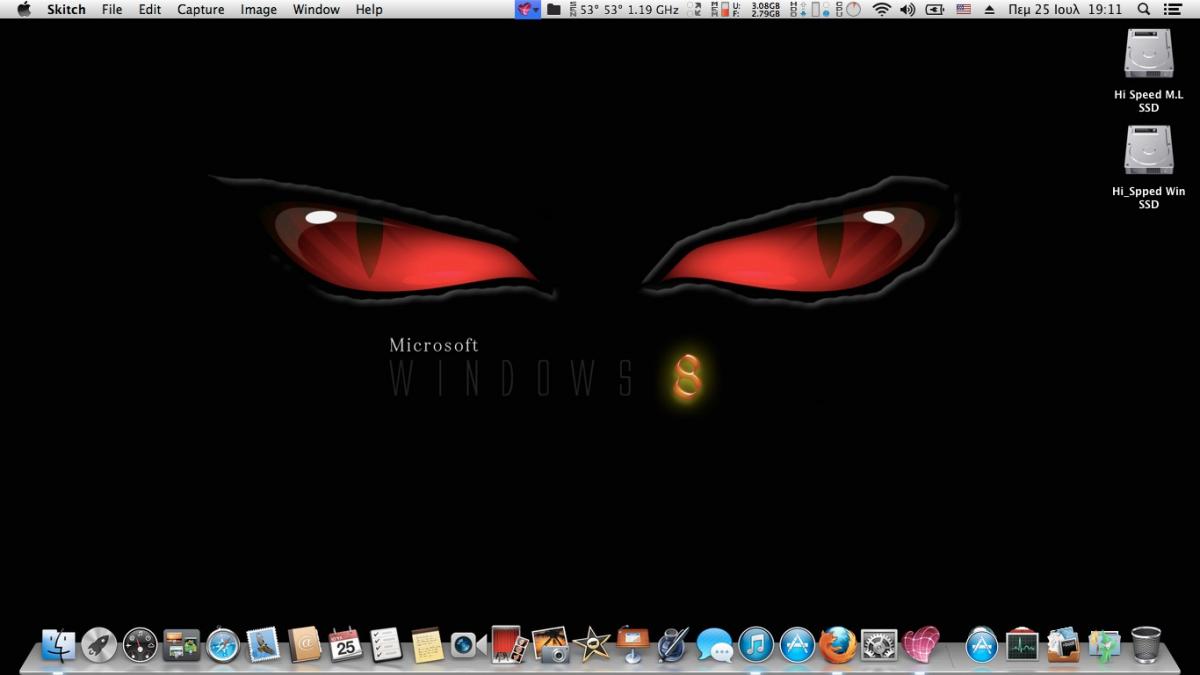The image size is (1200, 675).
Task: Launch Keynote podium icon
Action: pos(632,644)
